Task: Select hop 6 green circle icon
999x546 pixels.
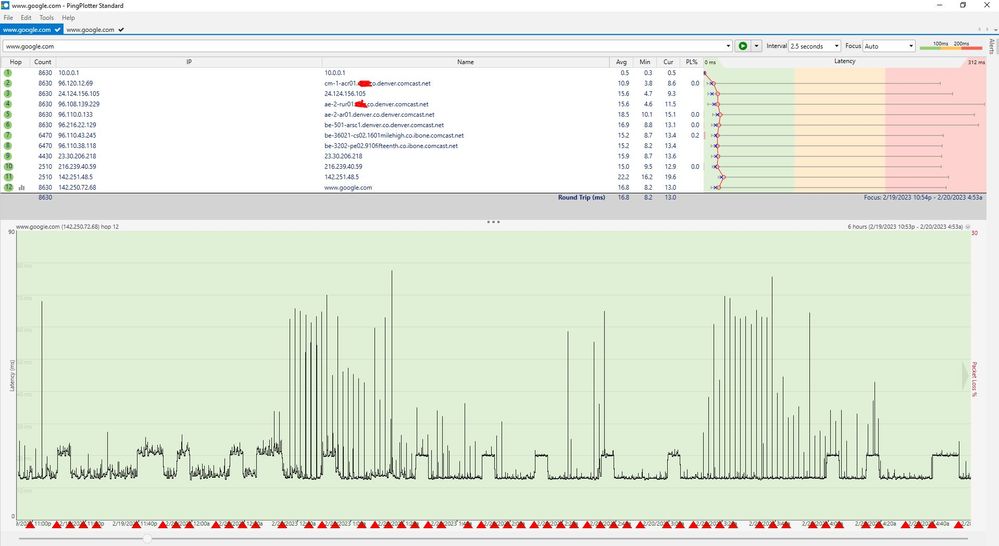Action: pyautogui.click(x=8, y=125)
